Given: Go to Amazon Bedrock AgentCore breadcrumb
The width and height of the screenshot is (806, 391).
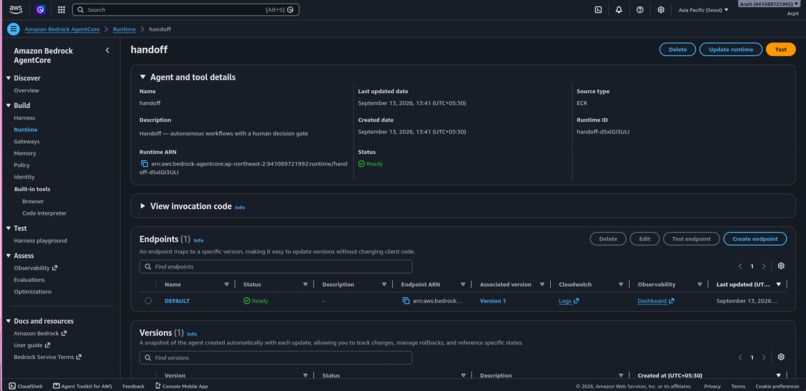Looking at the screenshot, I should (62, 29).
